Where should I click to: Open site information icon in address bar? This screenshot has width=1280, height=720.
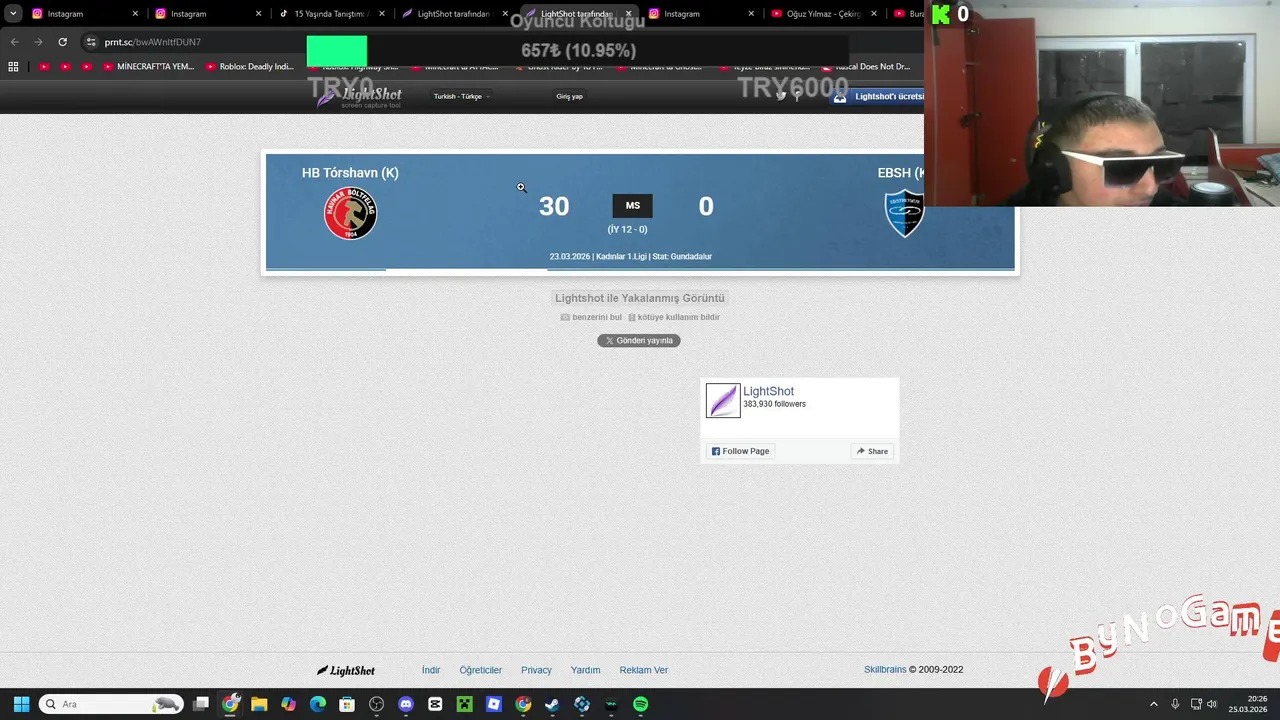tap(91, 42)
